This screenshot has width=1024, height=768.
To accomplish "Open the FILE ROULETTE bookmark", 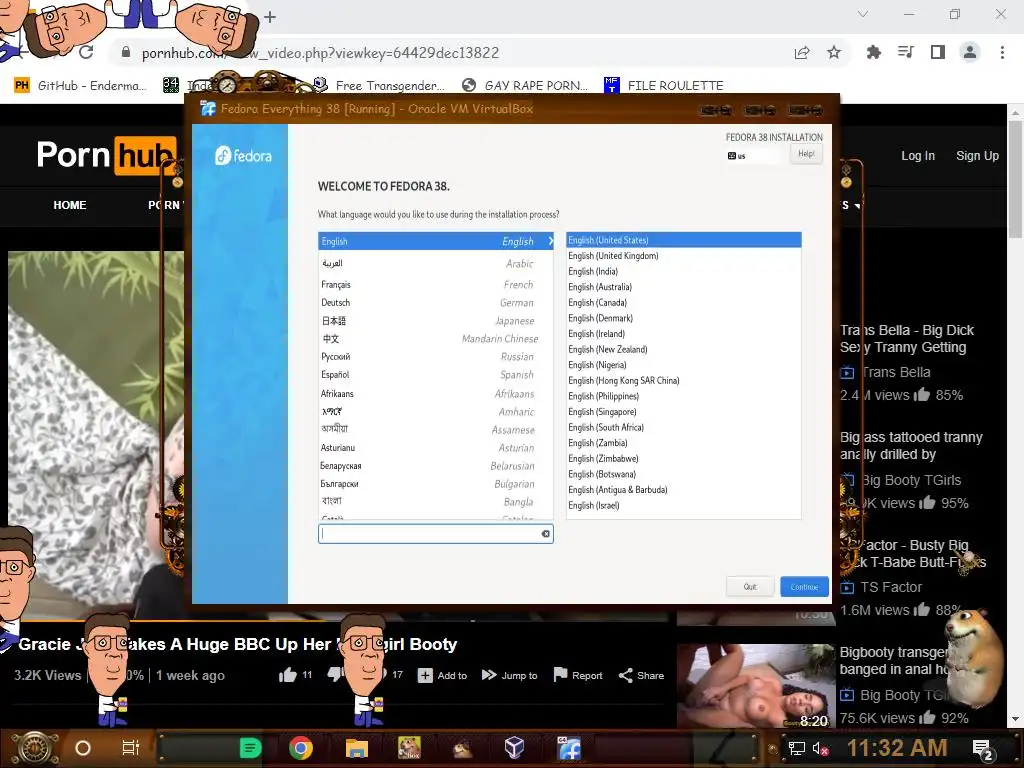I will pyautogui.click(x=664, y=86).
